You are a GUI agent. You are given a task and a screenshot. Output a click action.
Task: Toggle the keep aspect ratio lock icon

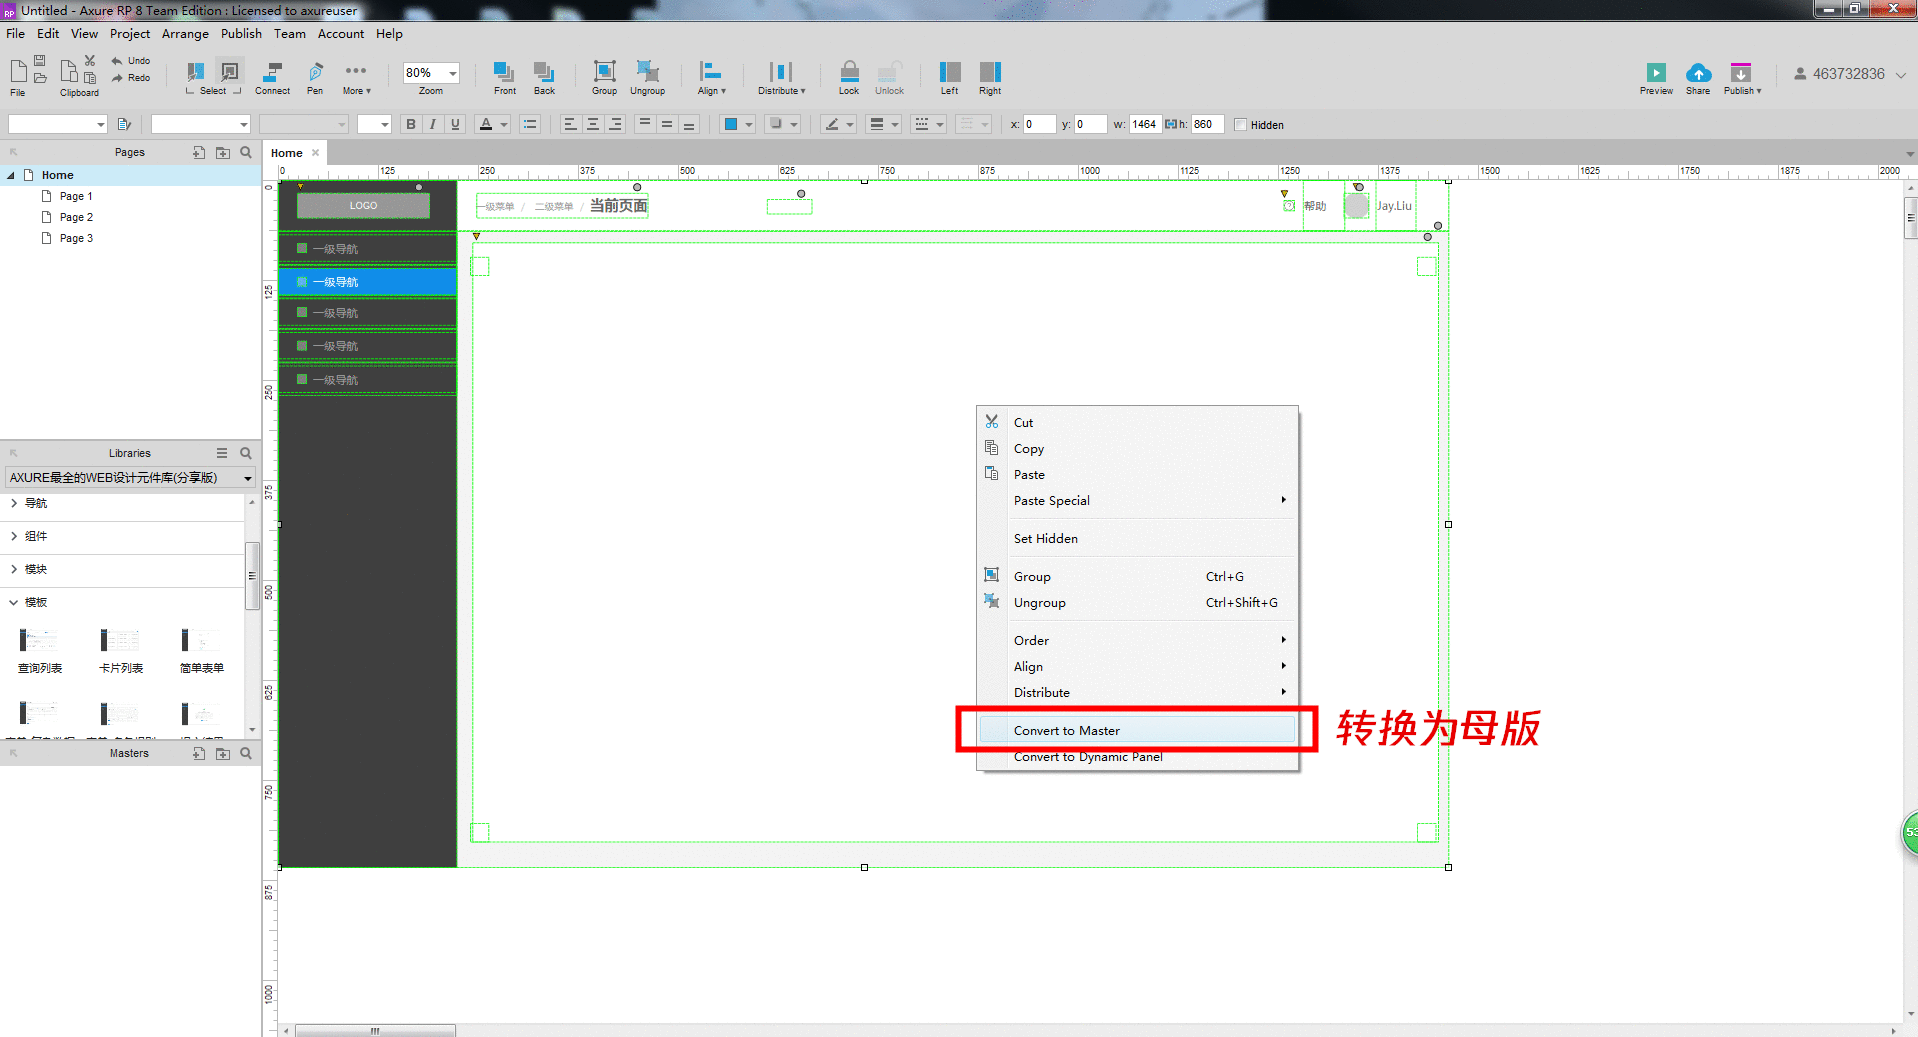click(x=1170, y=125)
